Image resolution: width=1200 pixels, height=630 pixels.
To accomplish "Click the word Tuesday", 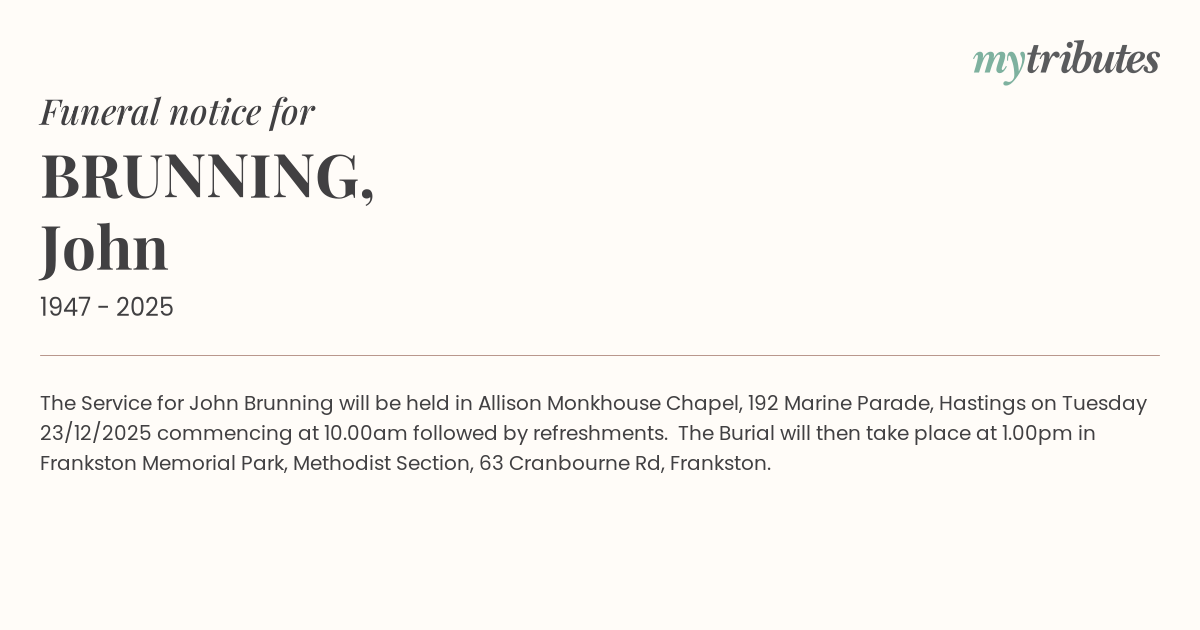I will click(x=1104, y=403).
